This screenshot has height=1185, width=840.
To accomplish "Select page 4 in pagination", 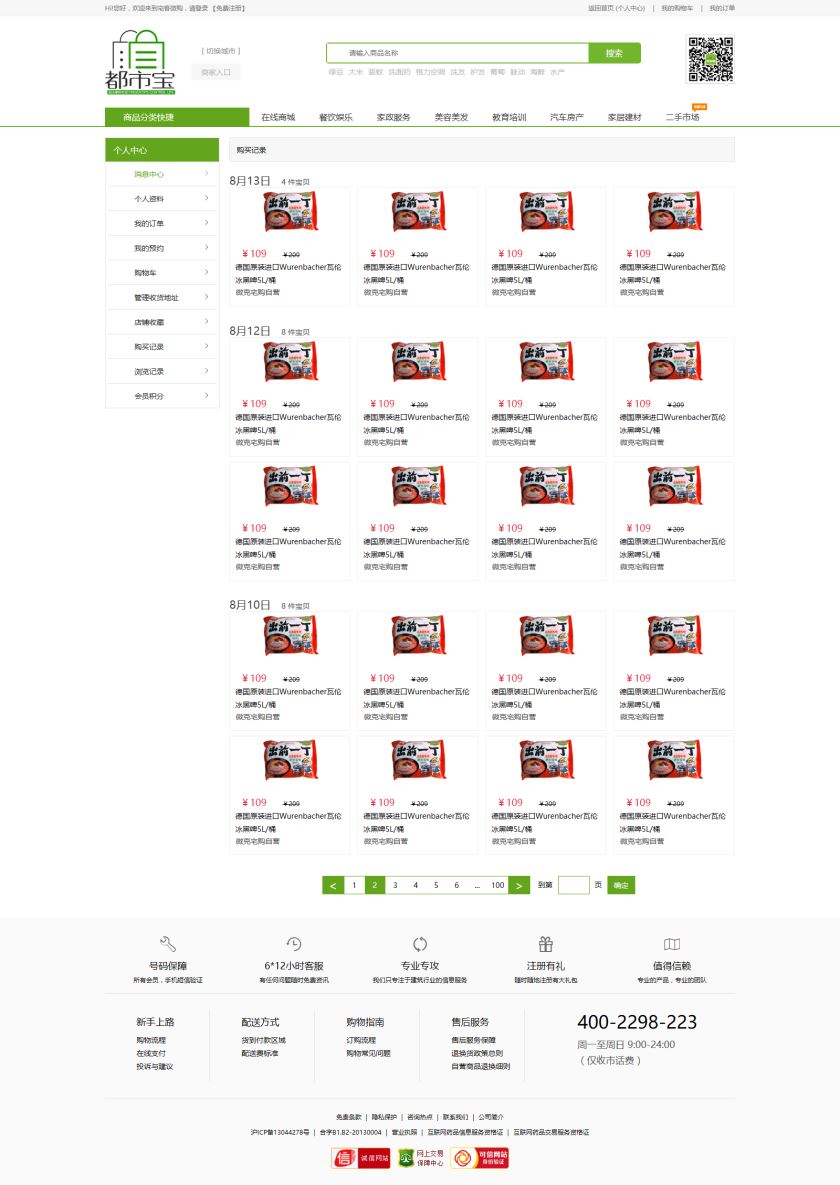I will pos(415,885).
